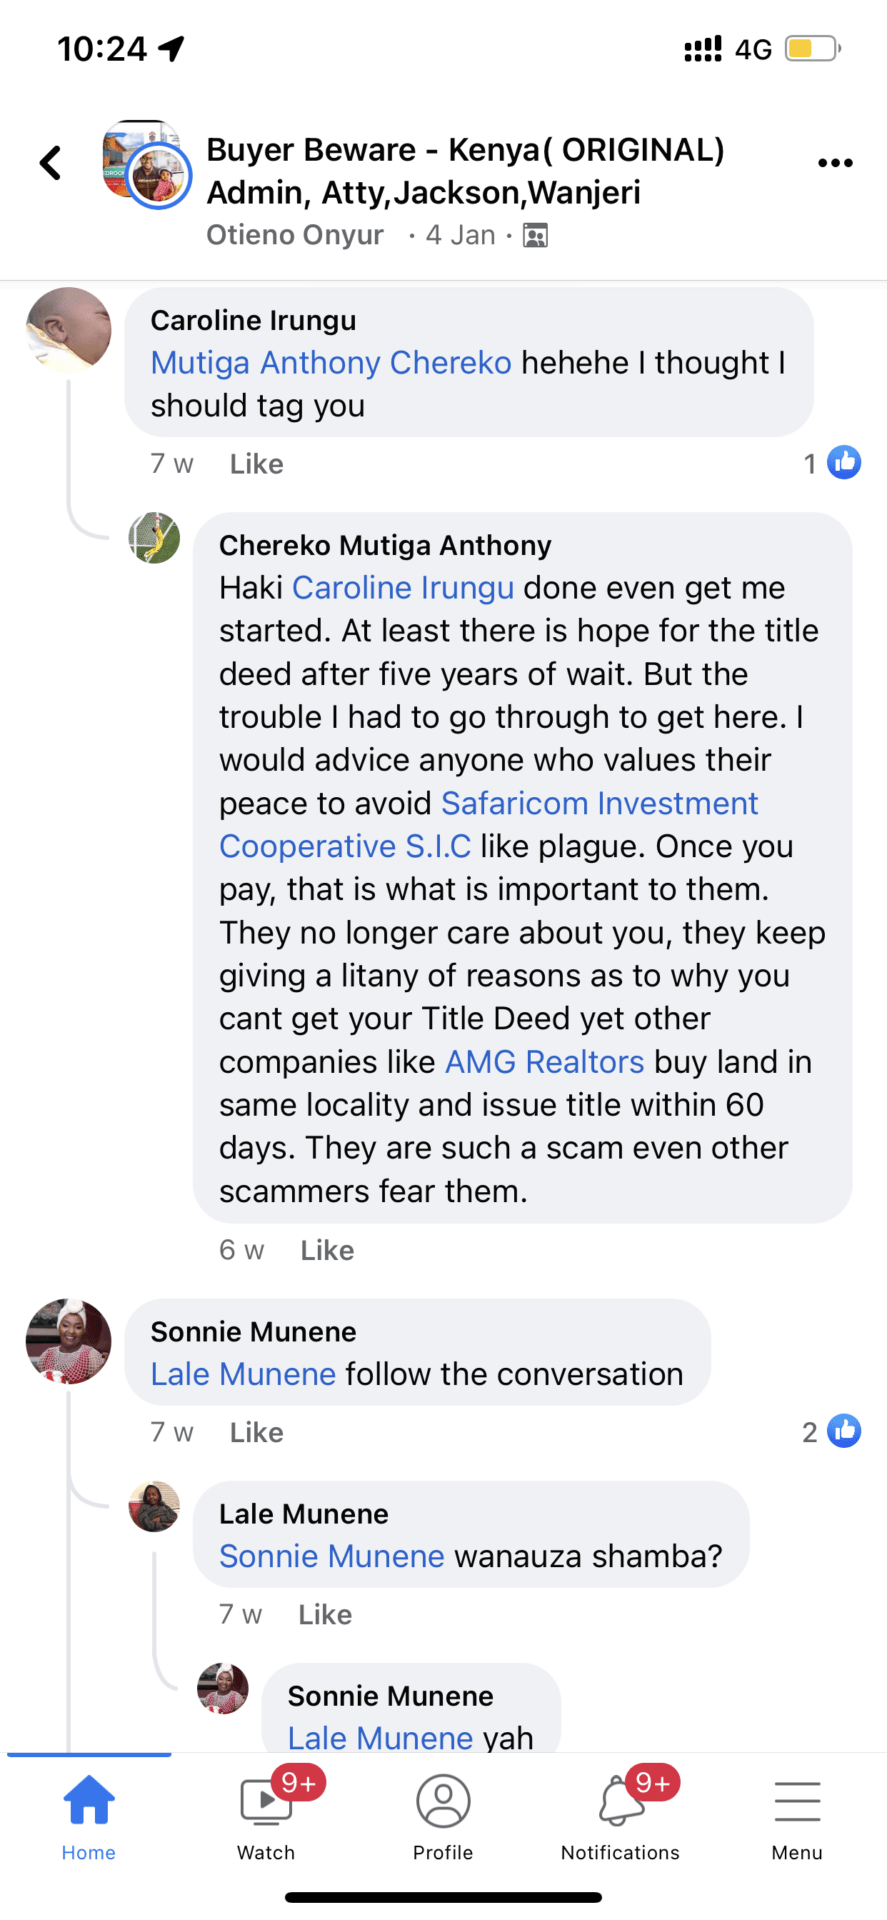The height and width of the screenshot is (1920, 887).
Task: Open the AMG Realtors tagged page
Action: (544, 1061)
